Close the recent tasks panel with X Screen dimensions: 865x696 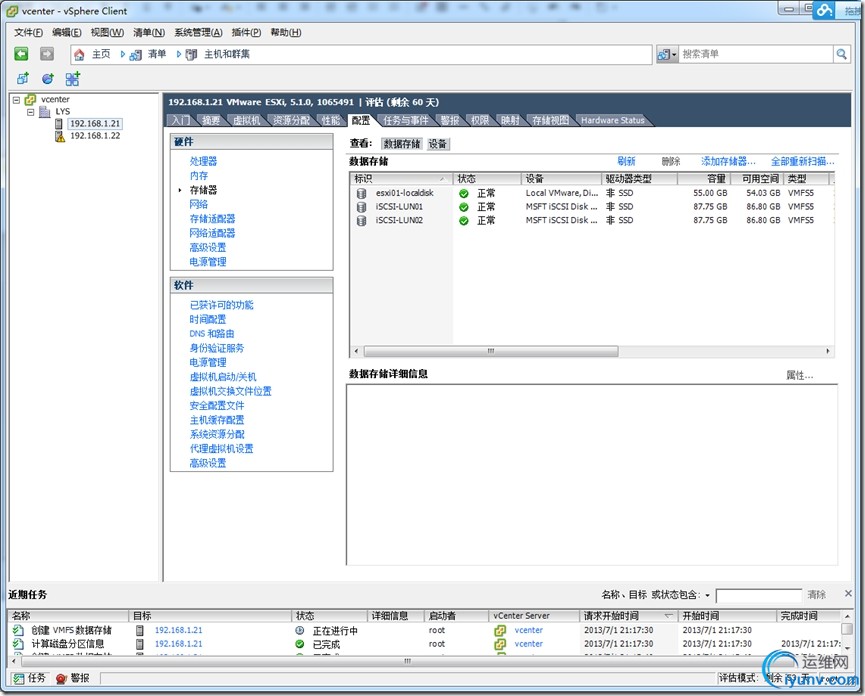point(848,593)
